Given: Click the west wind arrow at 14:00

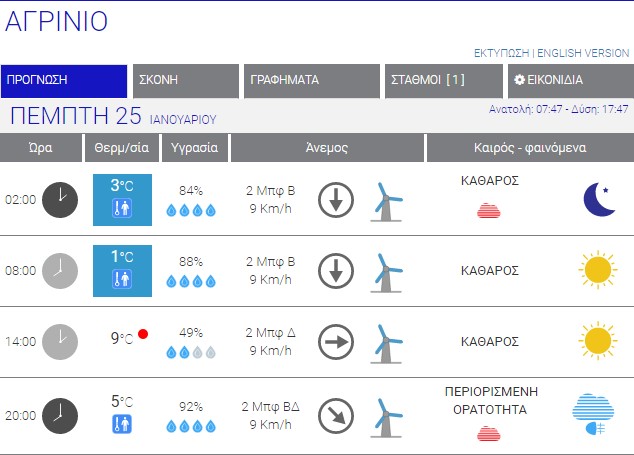Looking at the screenshot, I should click(x=336, y=342).
